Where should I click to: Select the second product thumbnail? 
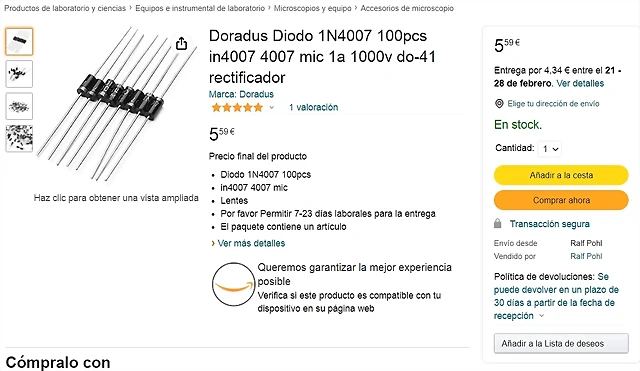pos(19,74)
